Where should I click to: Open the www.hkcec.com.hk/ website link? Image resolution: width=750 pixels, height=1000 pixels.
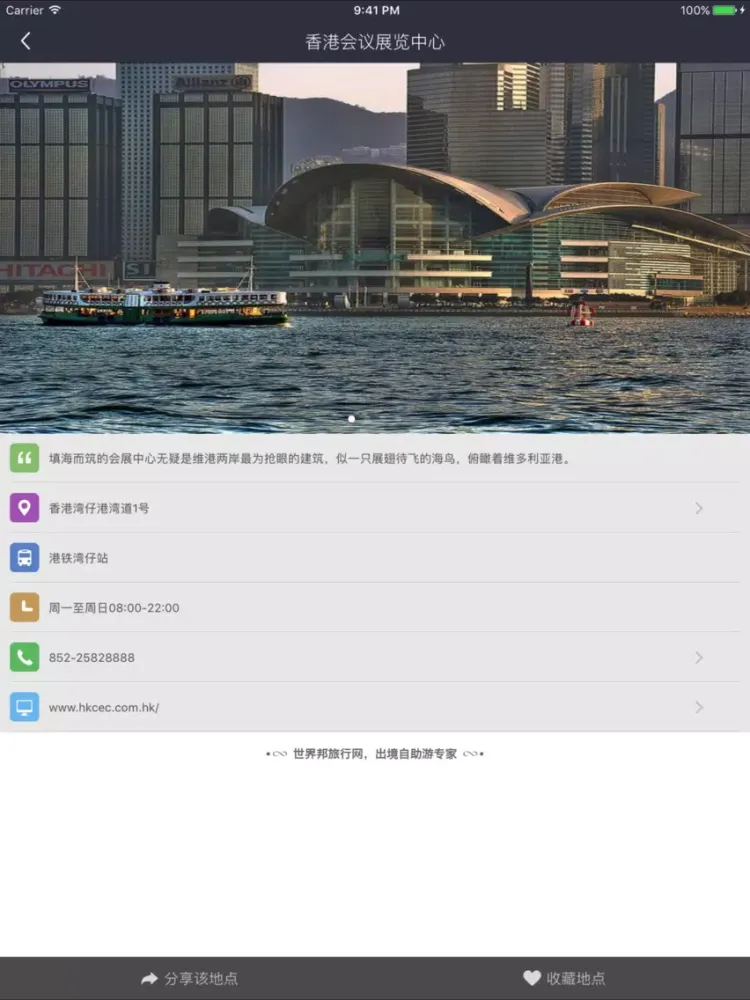104,707
